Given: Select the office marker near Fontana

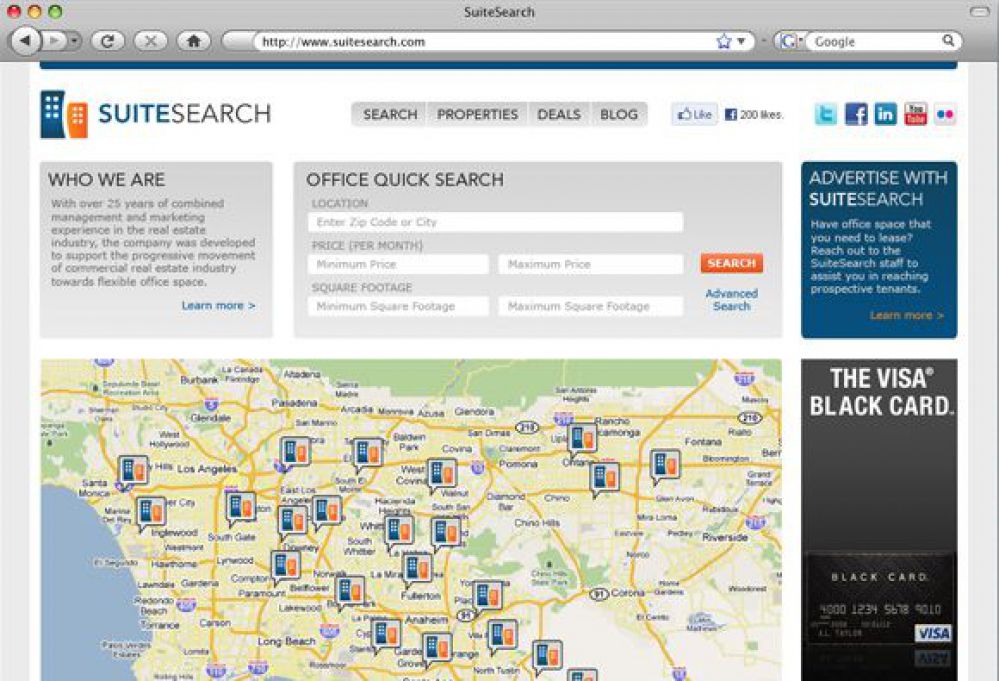Looking at the screenshot, I should [665, 467].
